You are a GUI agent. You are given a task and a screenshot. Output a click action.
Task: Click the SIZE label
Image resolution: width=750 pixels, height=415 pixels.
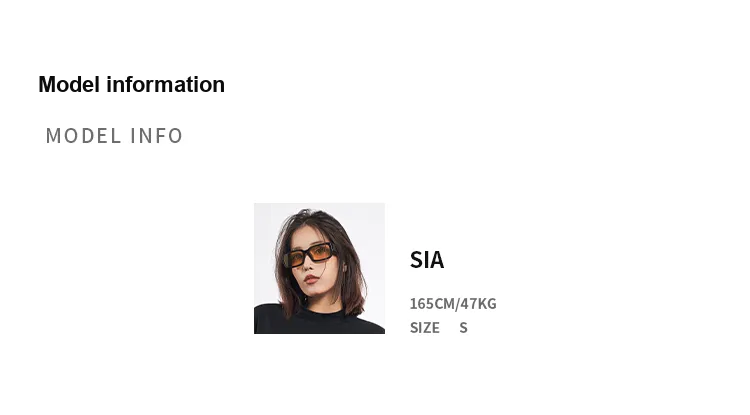(425, 327)
